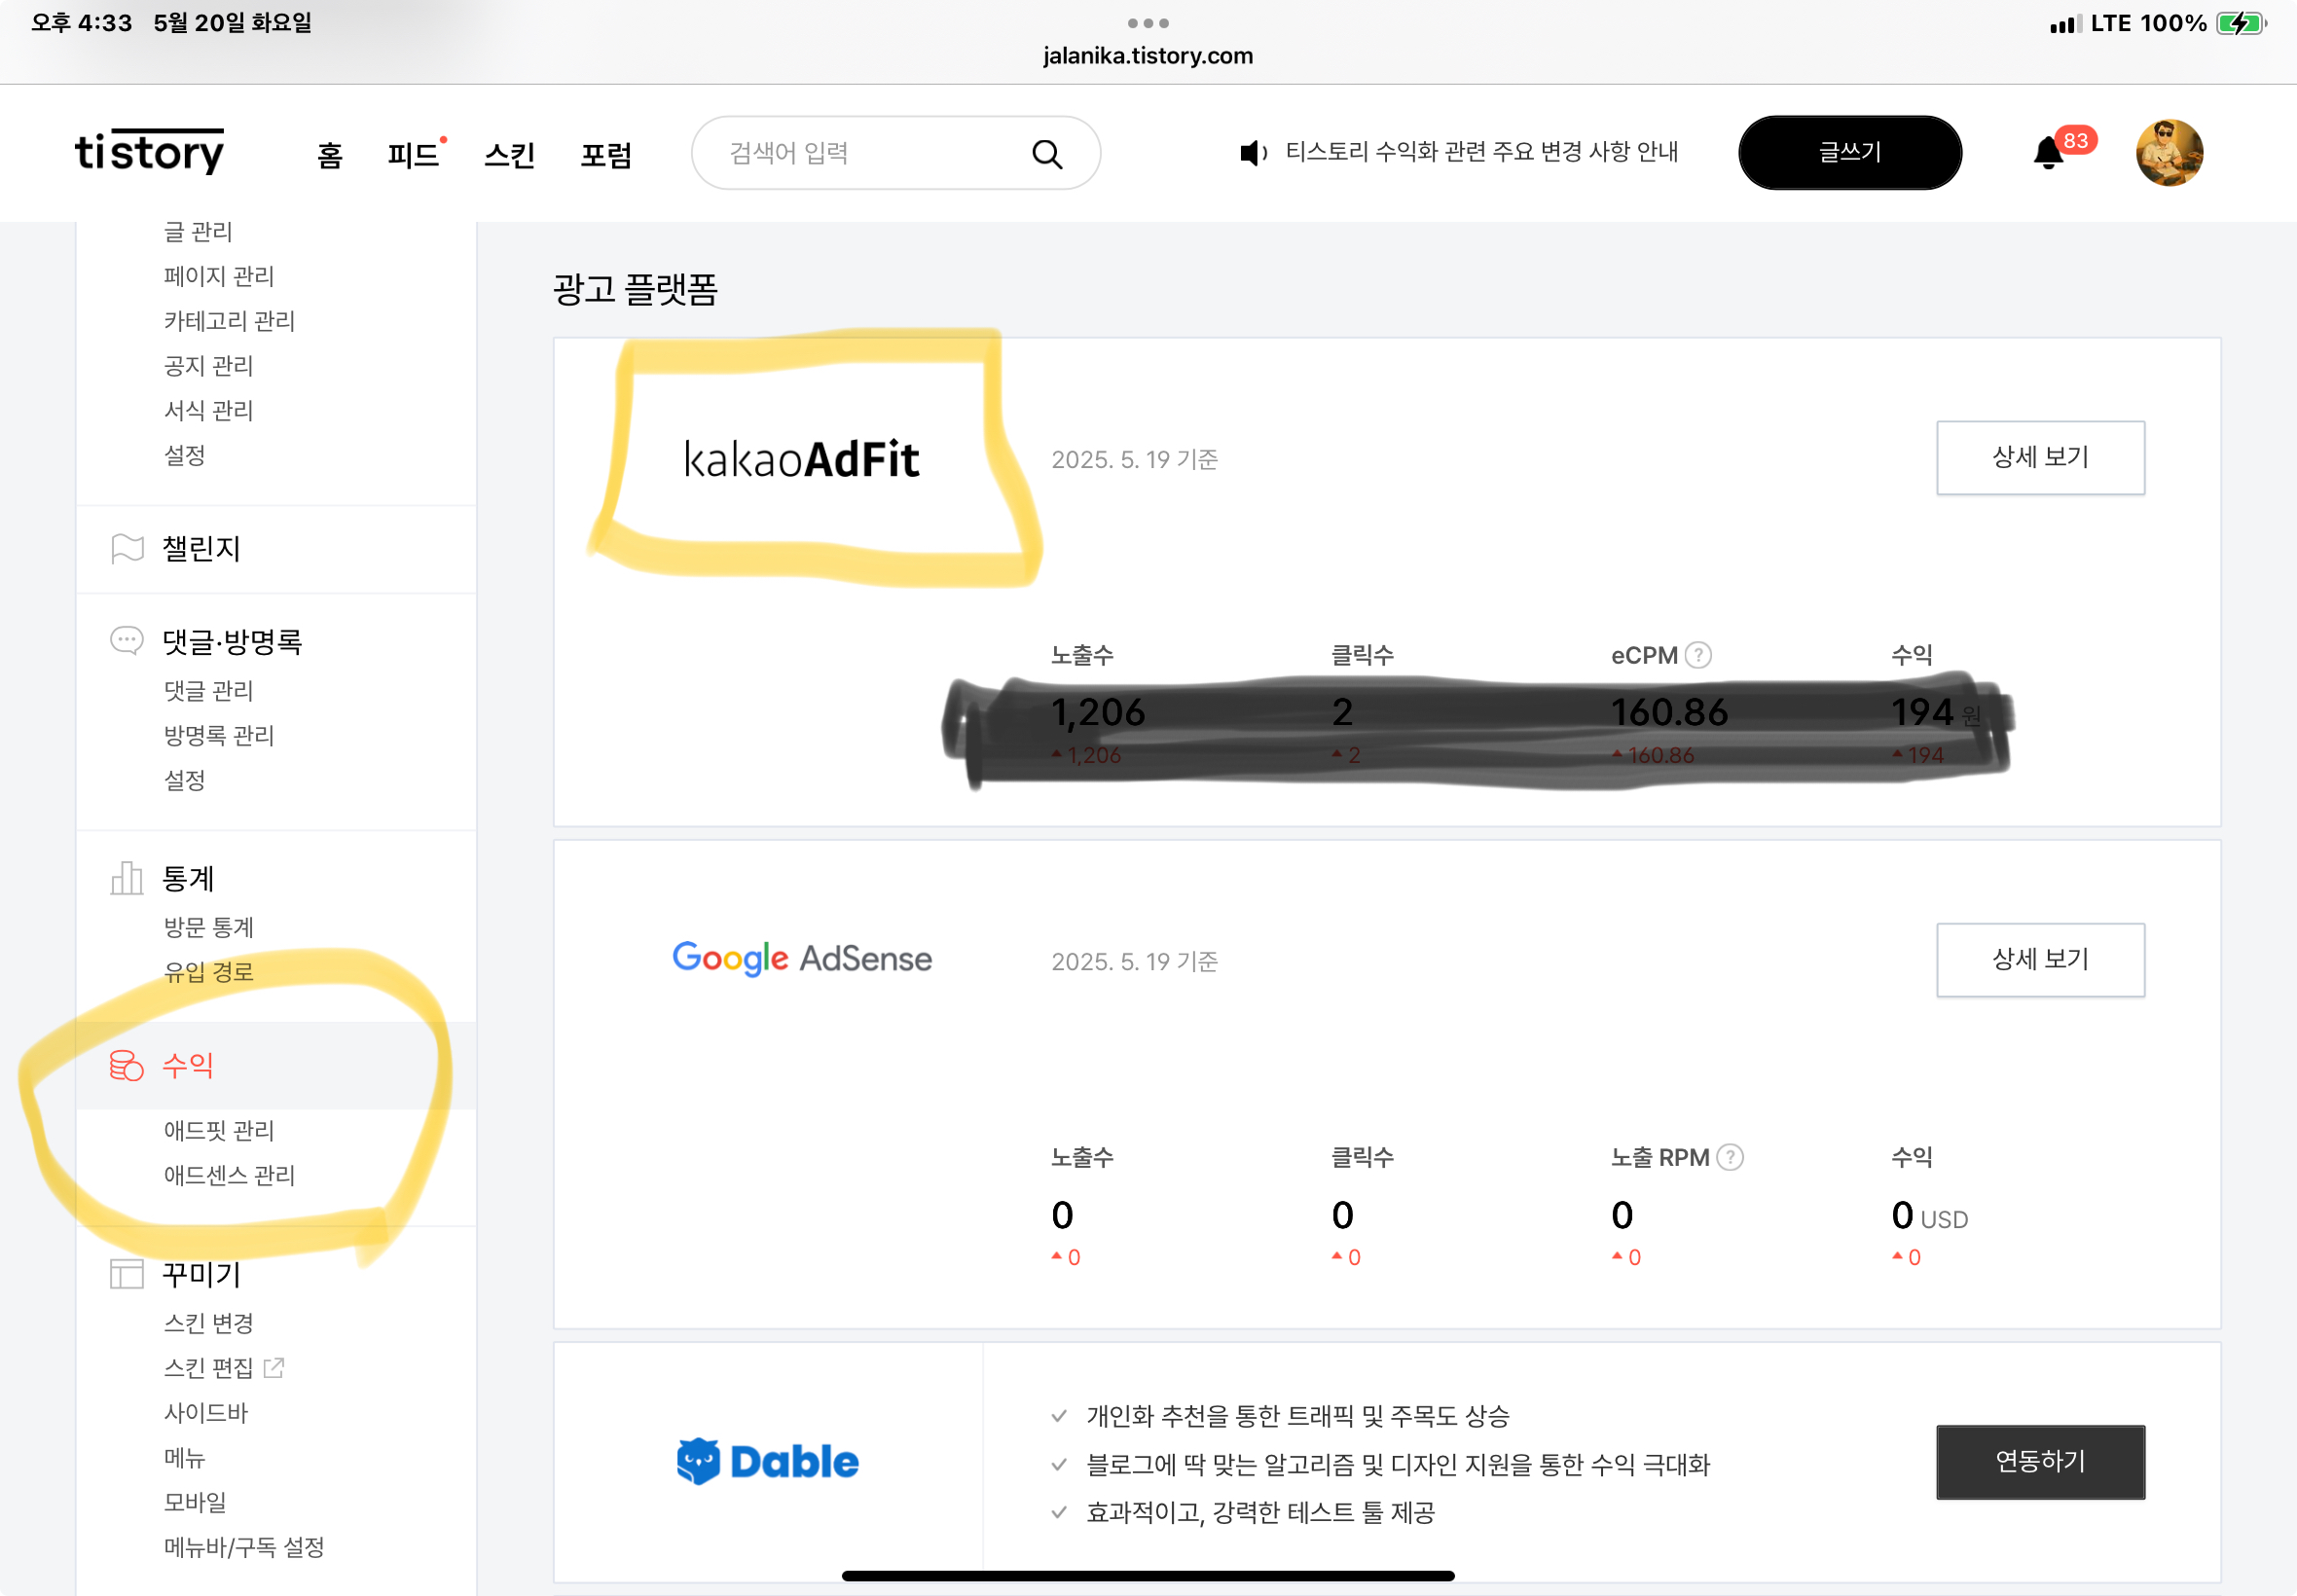Tap the three dots at top of browser

pos(1148,23)
